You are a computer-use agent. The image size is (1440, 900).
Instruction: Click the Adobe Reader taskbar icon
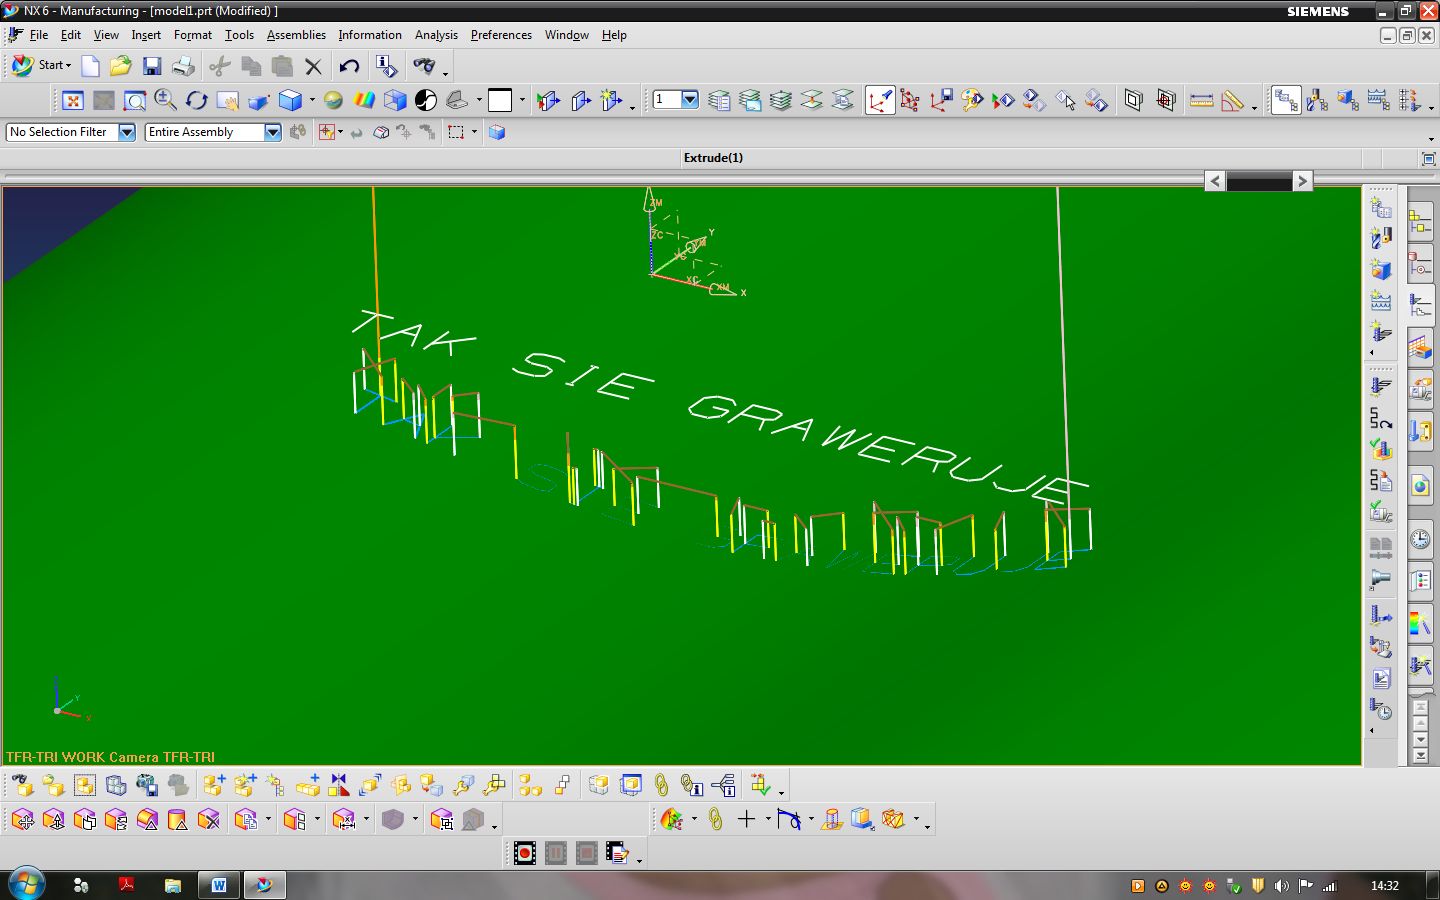point(127,885)
